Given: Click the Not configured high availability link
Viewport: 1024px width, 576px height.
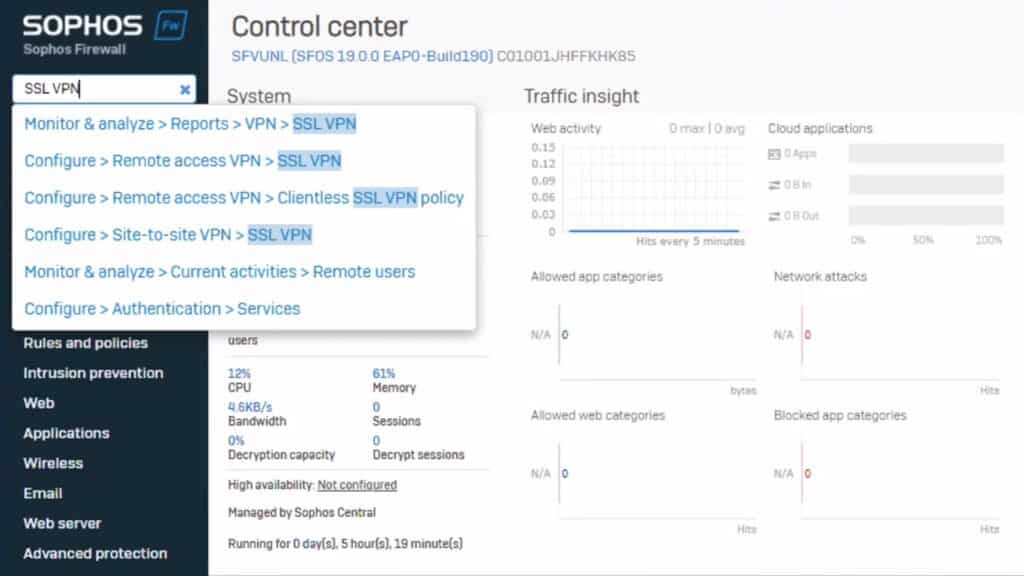Looking at the screenshot, I should click(357, 485).
